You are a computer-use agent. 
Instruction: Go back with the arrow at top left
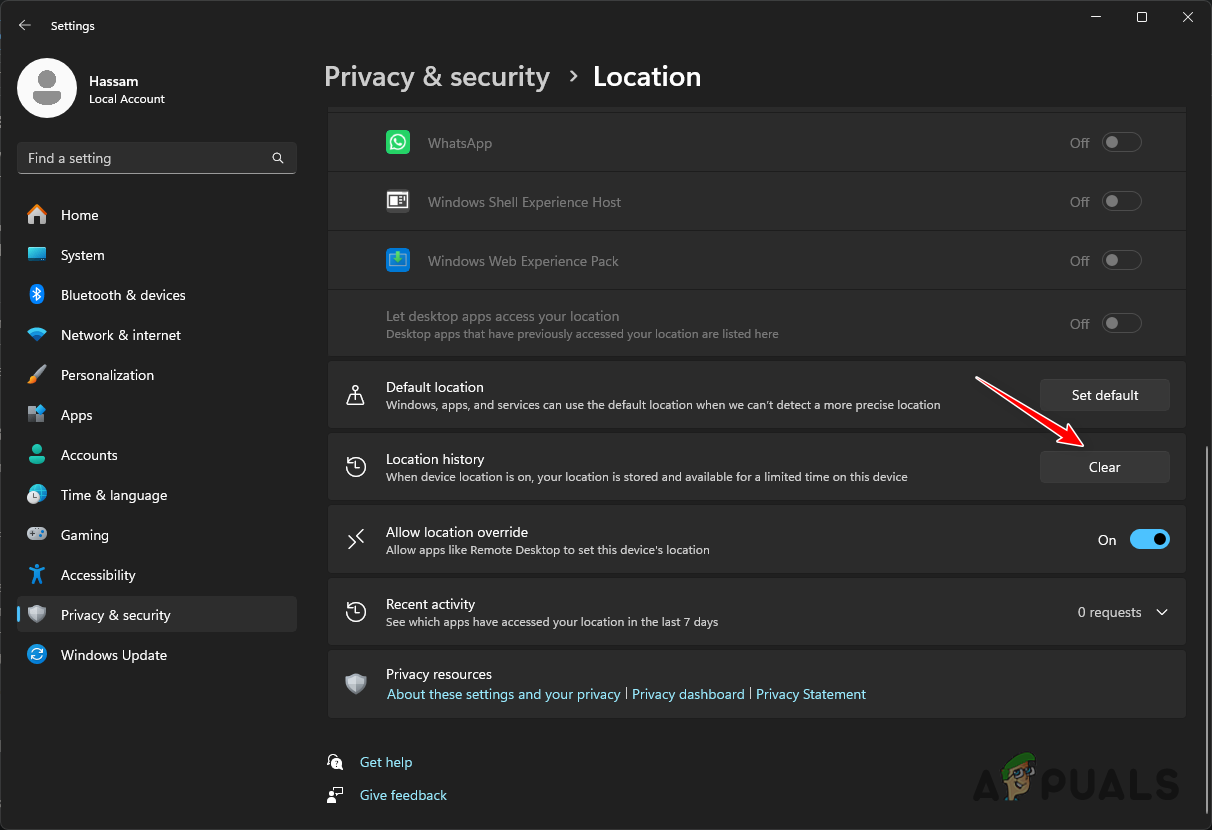24,25
